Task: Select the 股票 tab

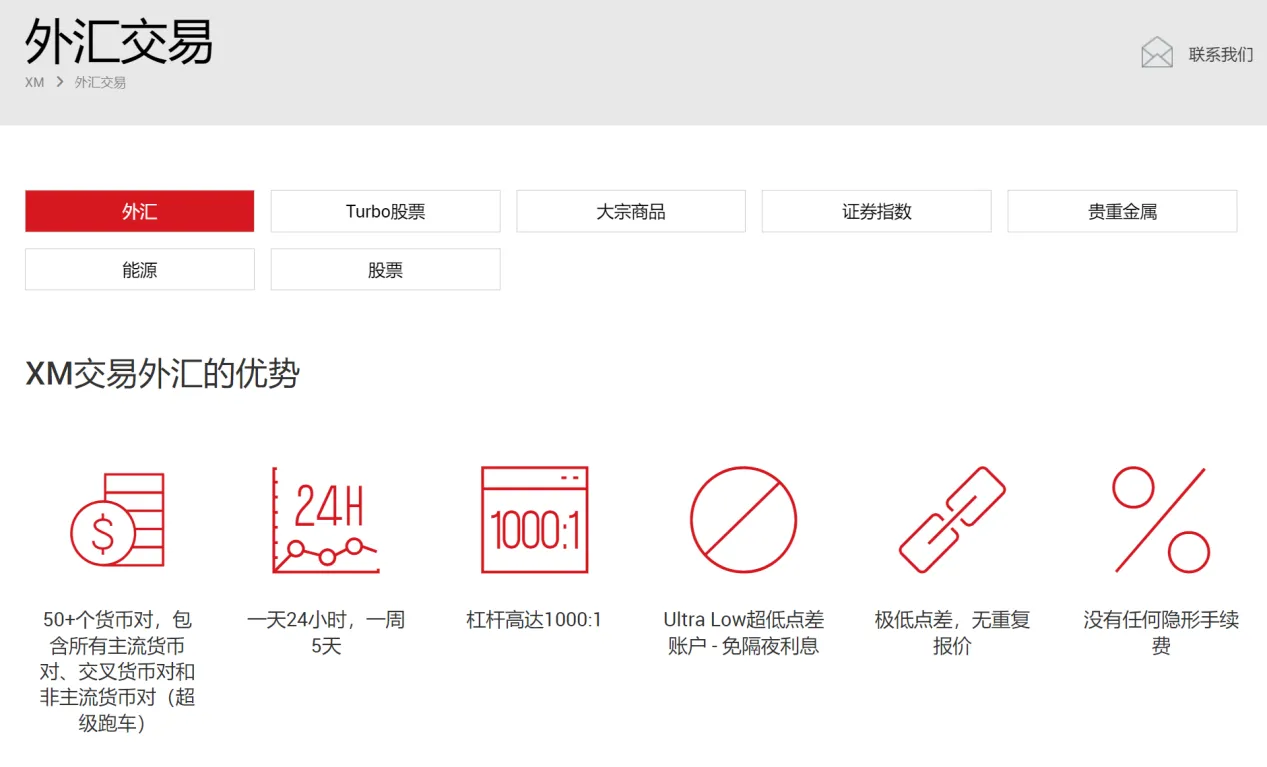Action: [x=385, y=269]
